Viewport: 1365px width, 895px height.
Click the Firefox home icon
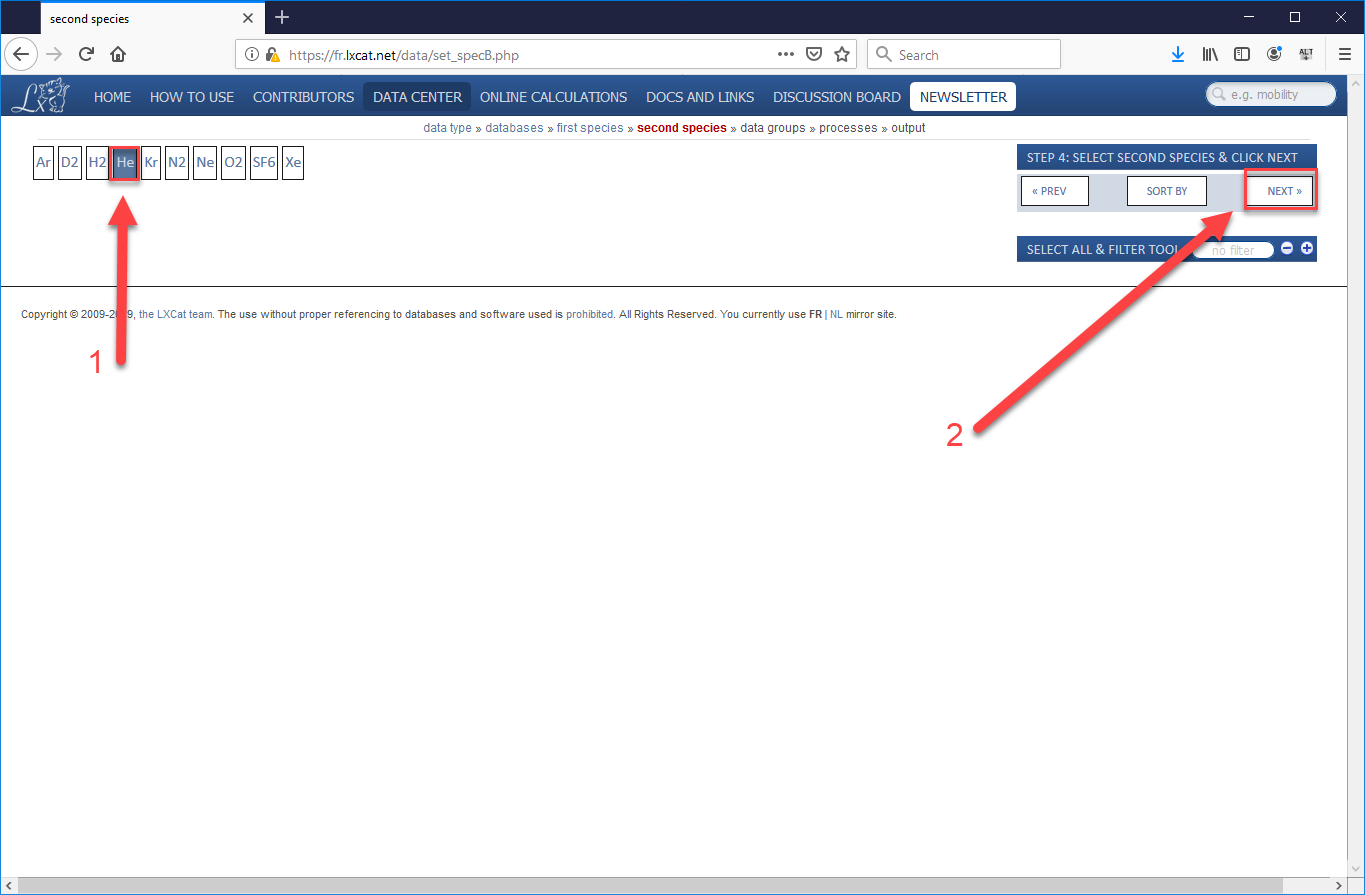[x=118, y=55]
